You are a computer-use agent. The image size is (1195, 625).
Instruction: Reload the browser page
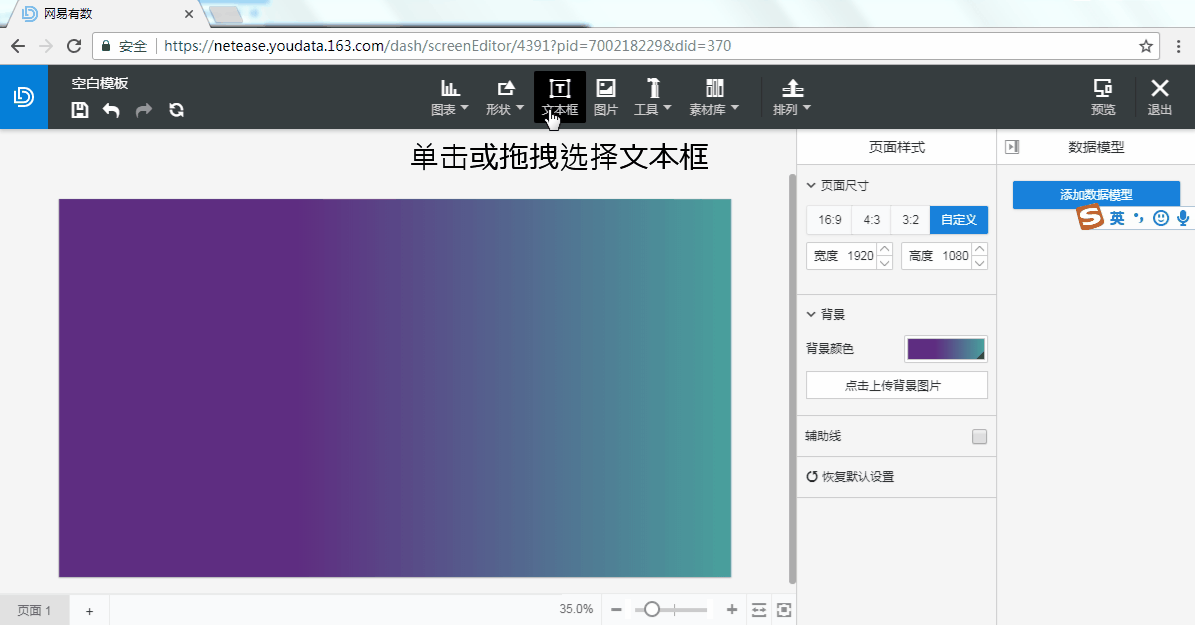[x=74, y=46]
